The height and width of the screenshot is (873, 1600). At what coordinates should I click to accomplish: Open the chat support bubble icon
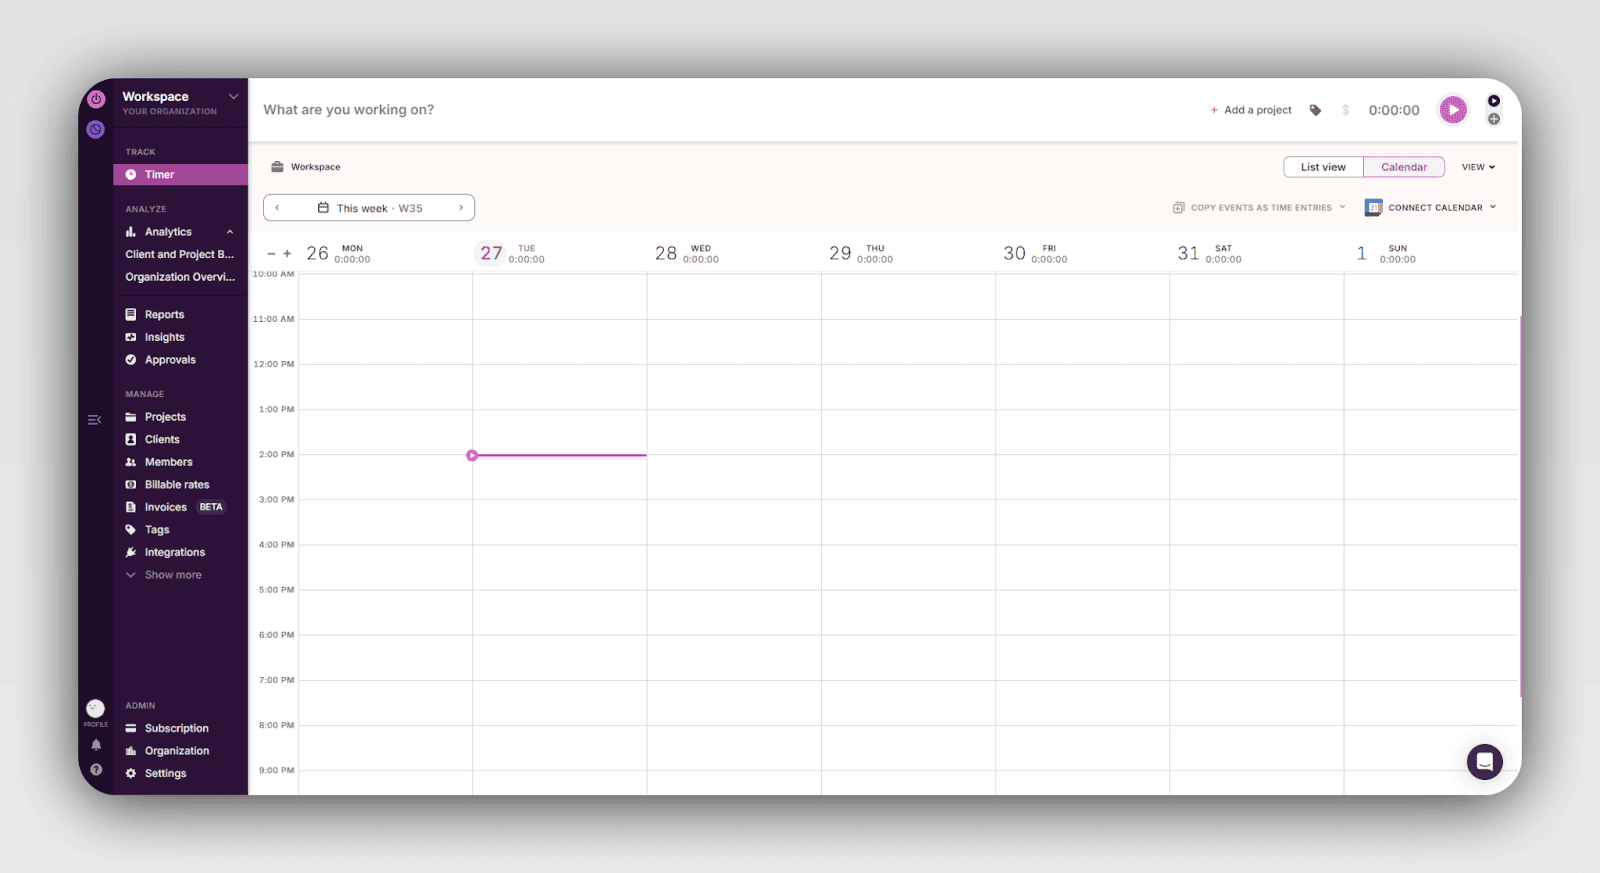1484,762
